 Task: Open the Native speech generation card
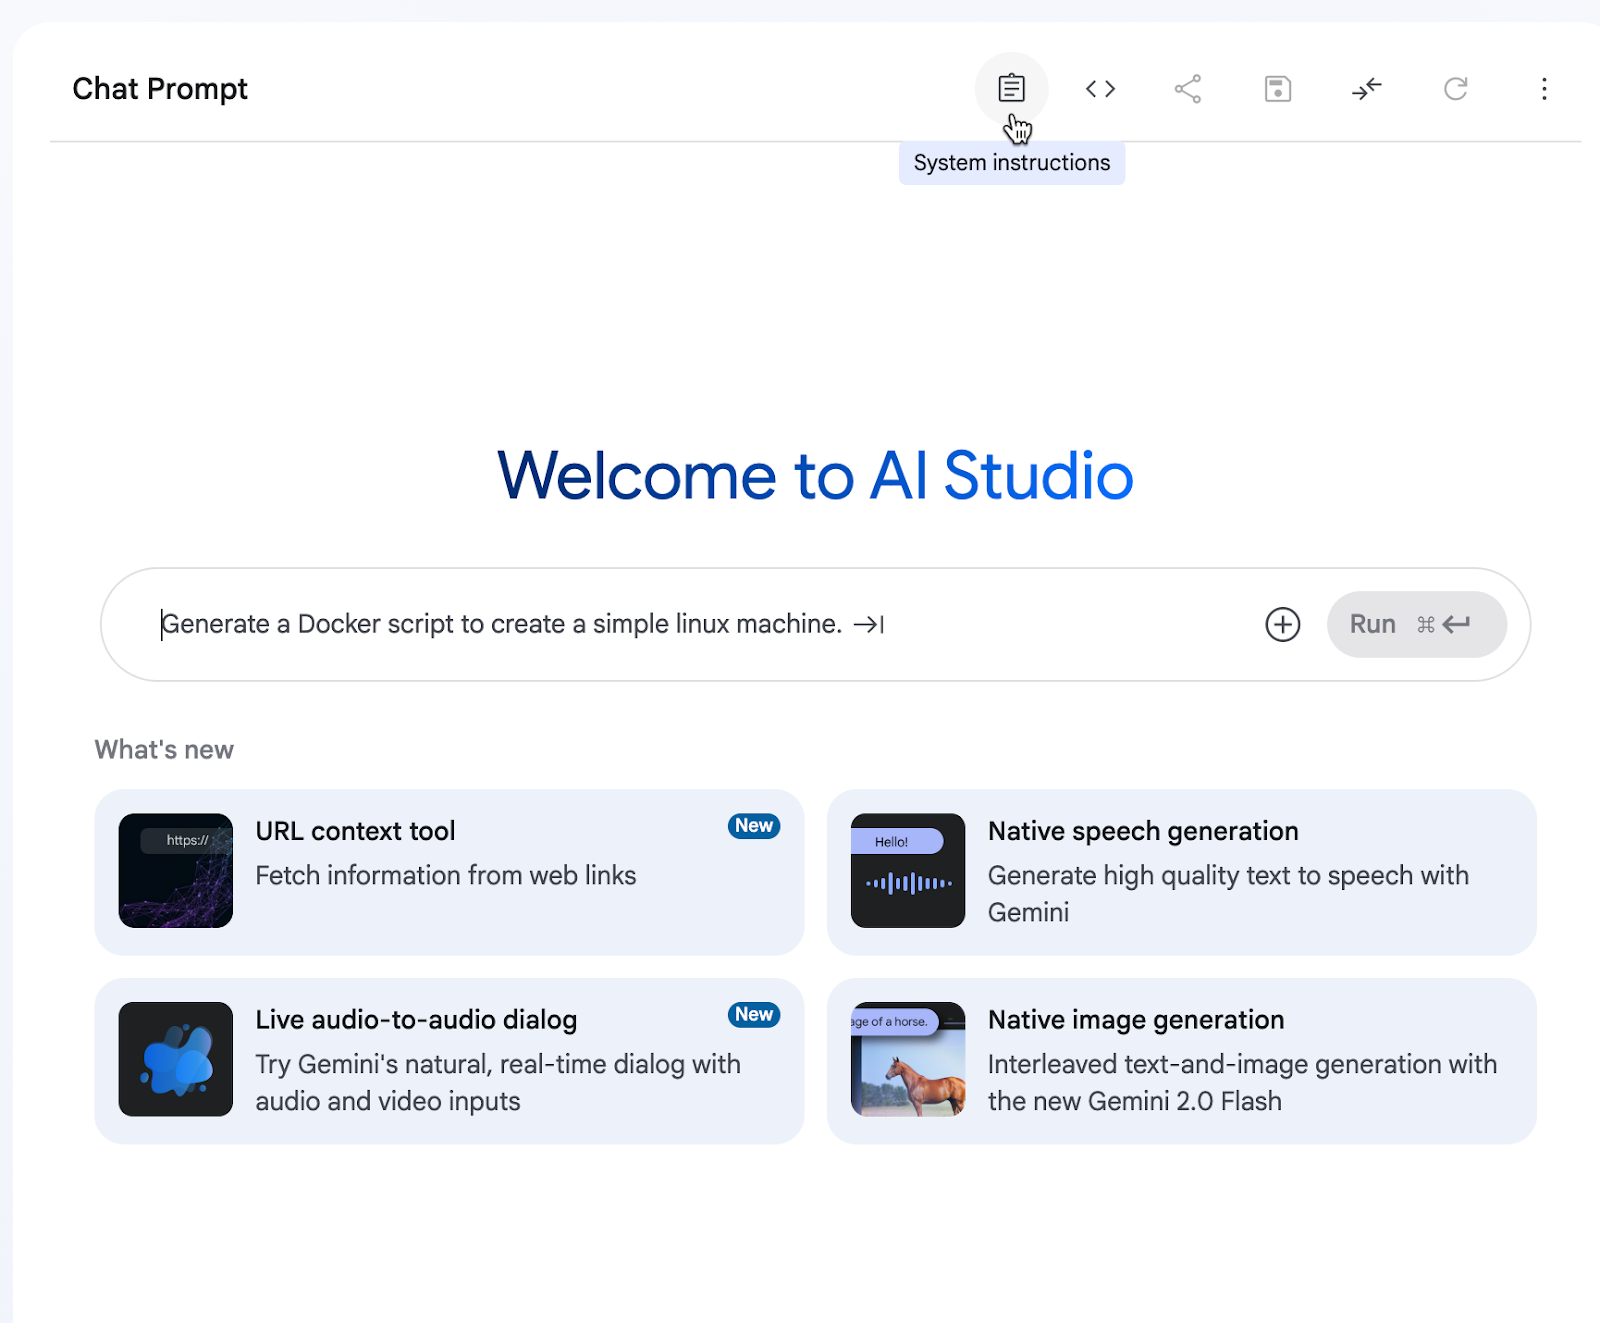click(x=1181, y=871)
